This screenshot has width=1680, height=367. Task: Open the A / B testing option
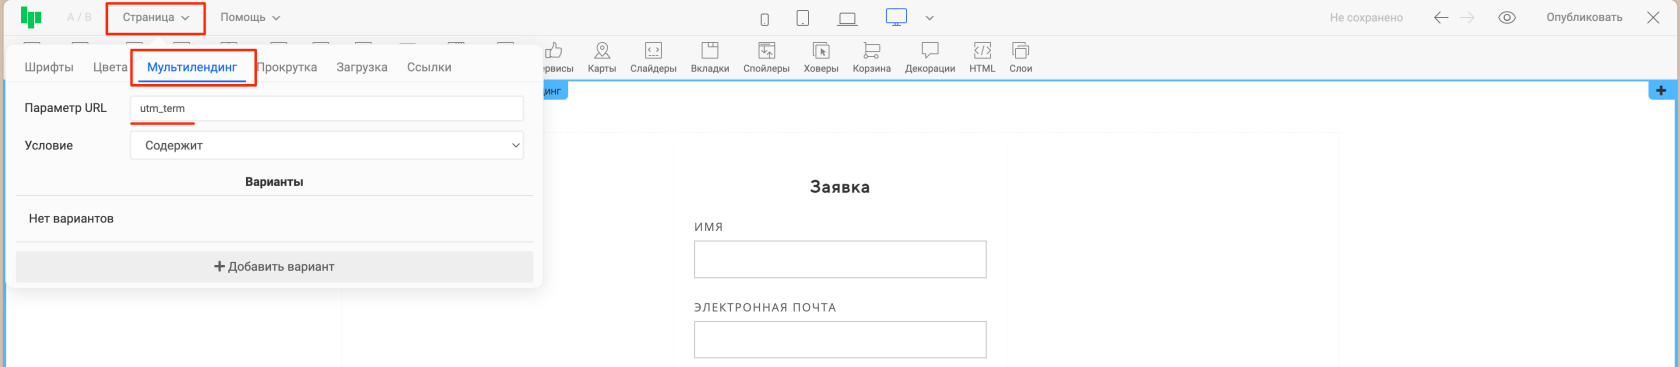pos(79,18)
